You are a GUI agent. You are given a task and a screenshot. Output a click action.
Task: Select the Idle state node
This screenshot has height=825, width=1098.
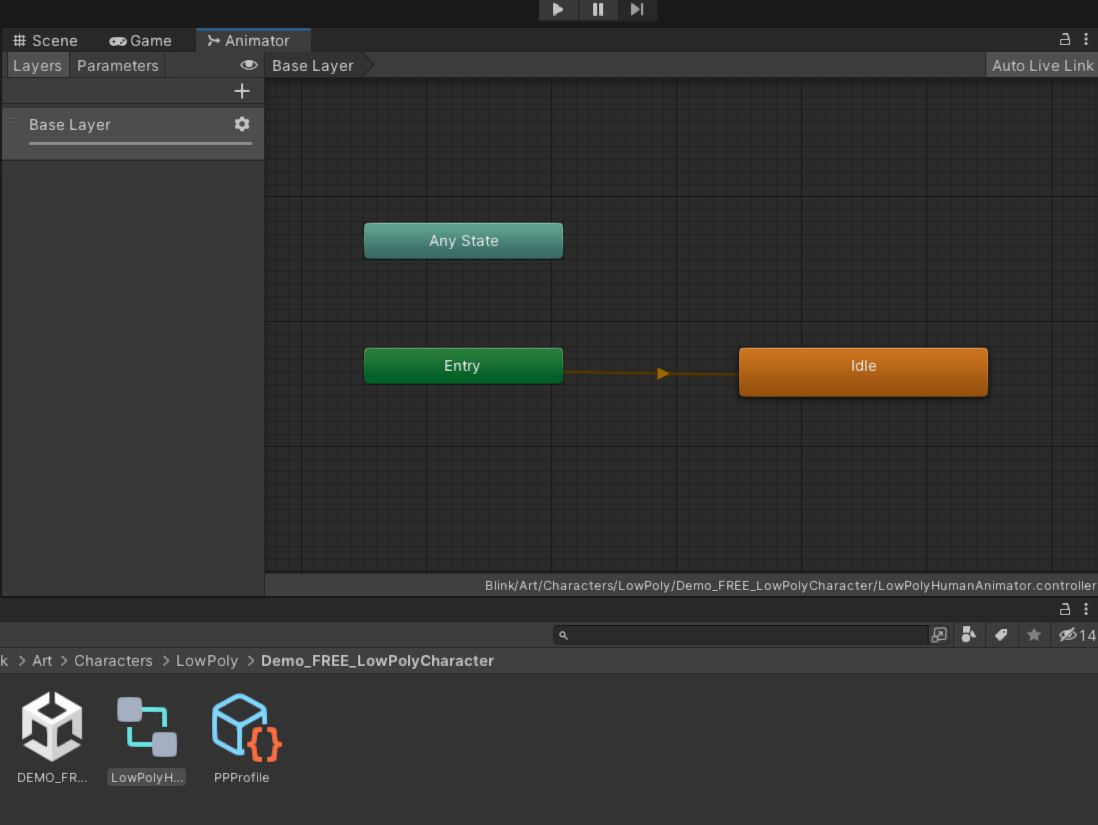point(862,371)
